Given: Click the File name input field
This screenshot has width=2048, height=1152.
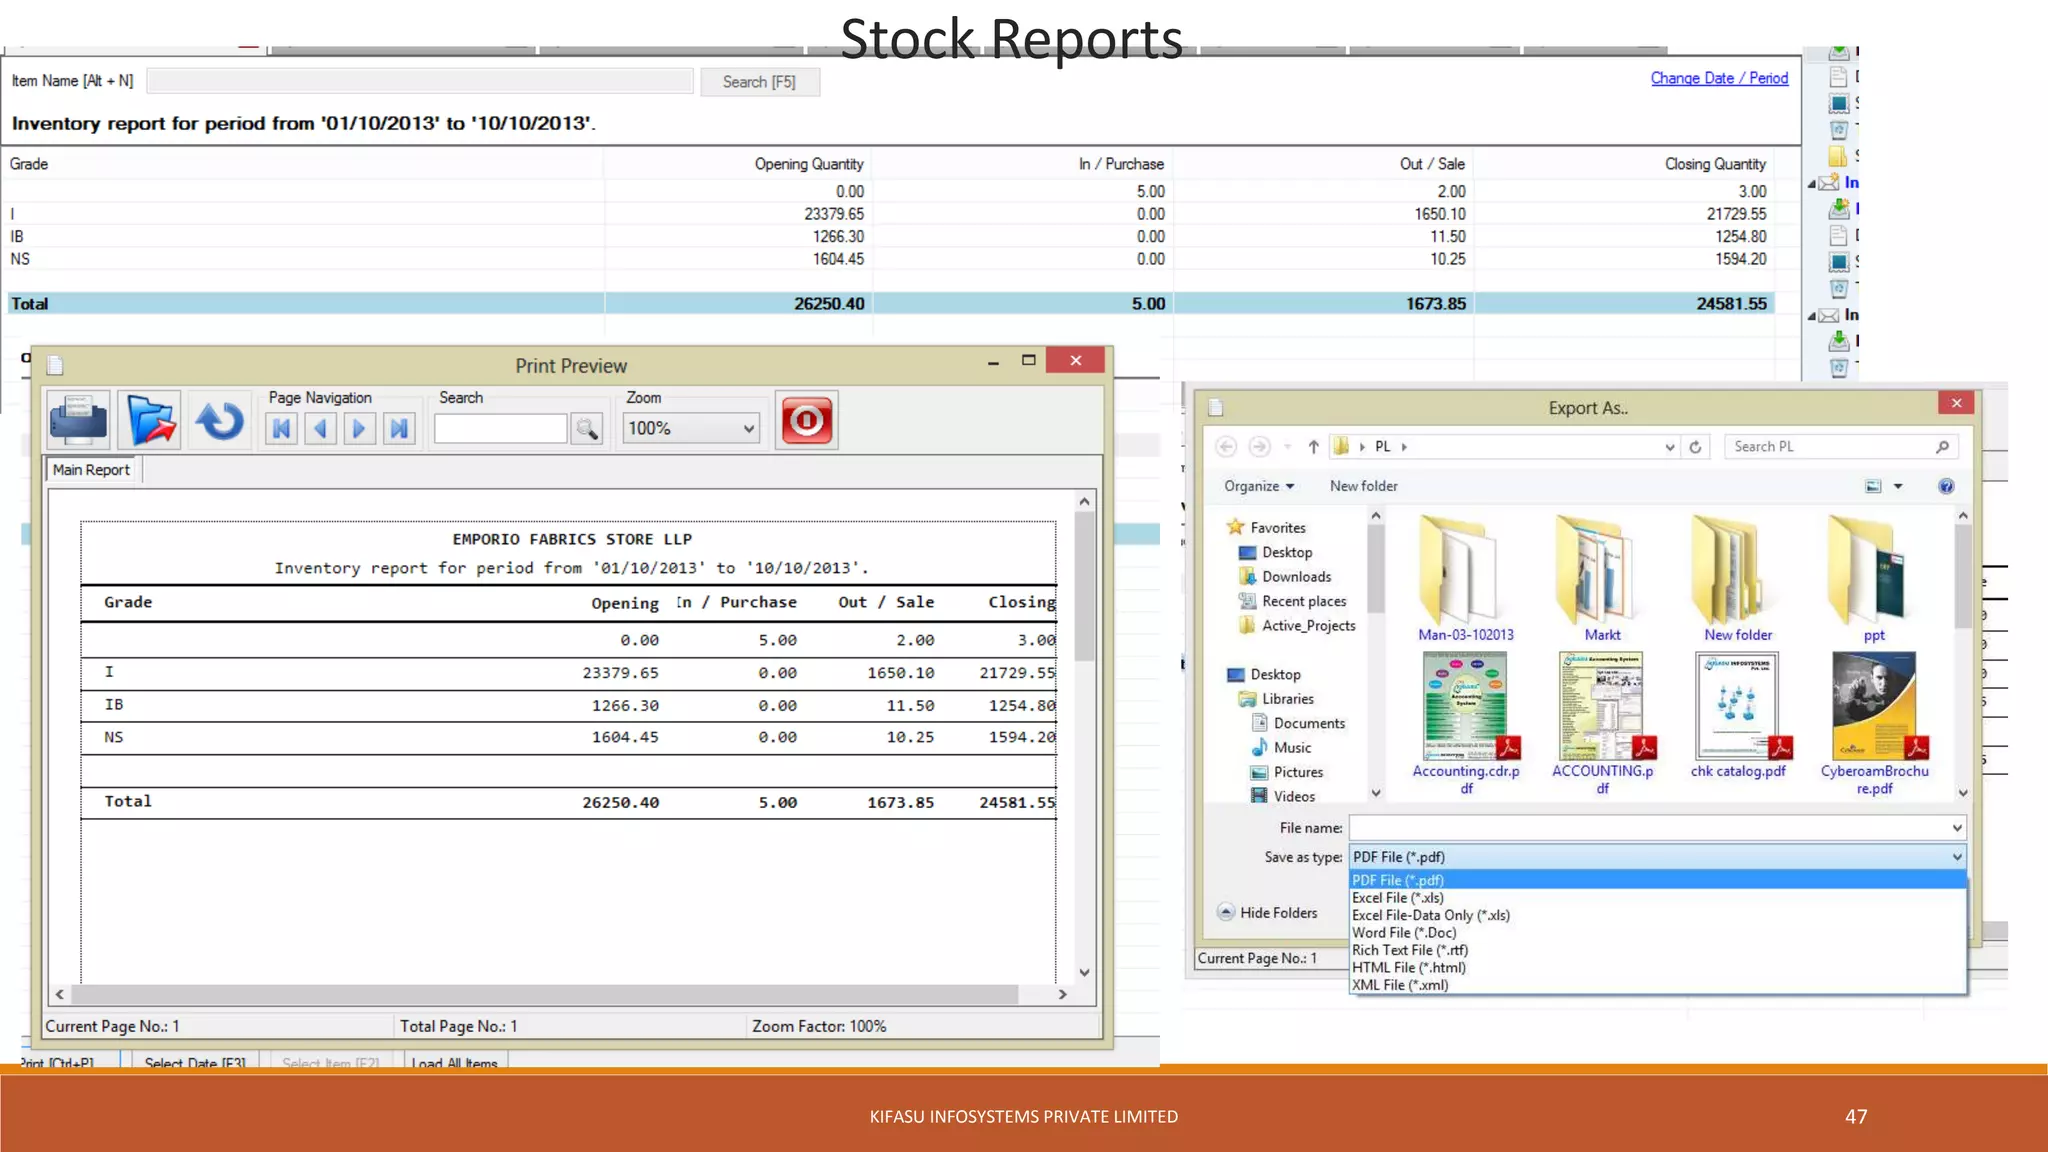Looking at the screenshot, I should pos(1648,828).
